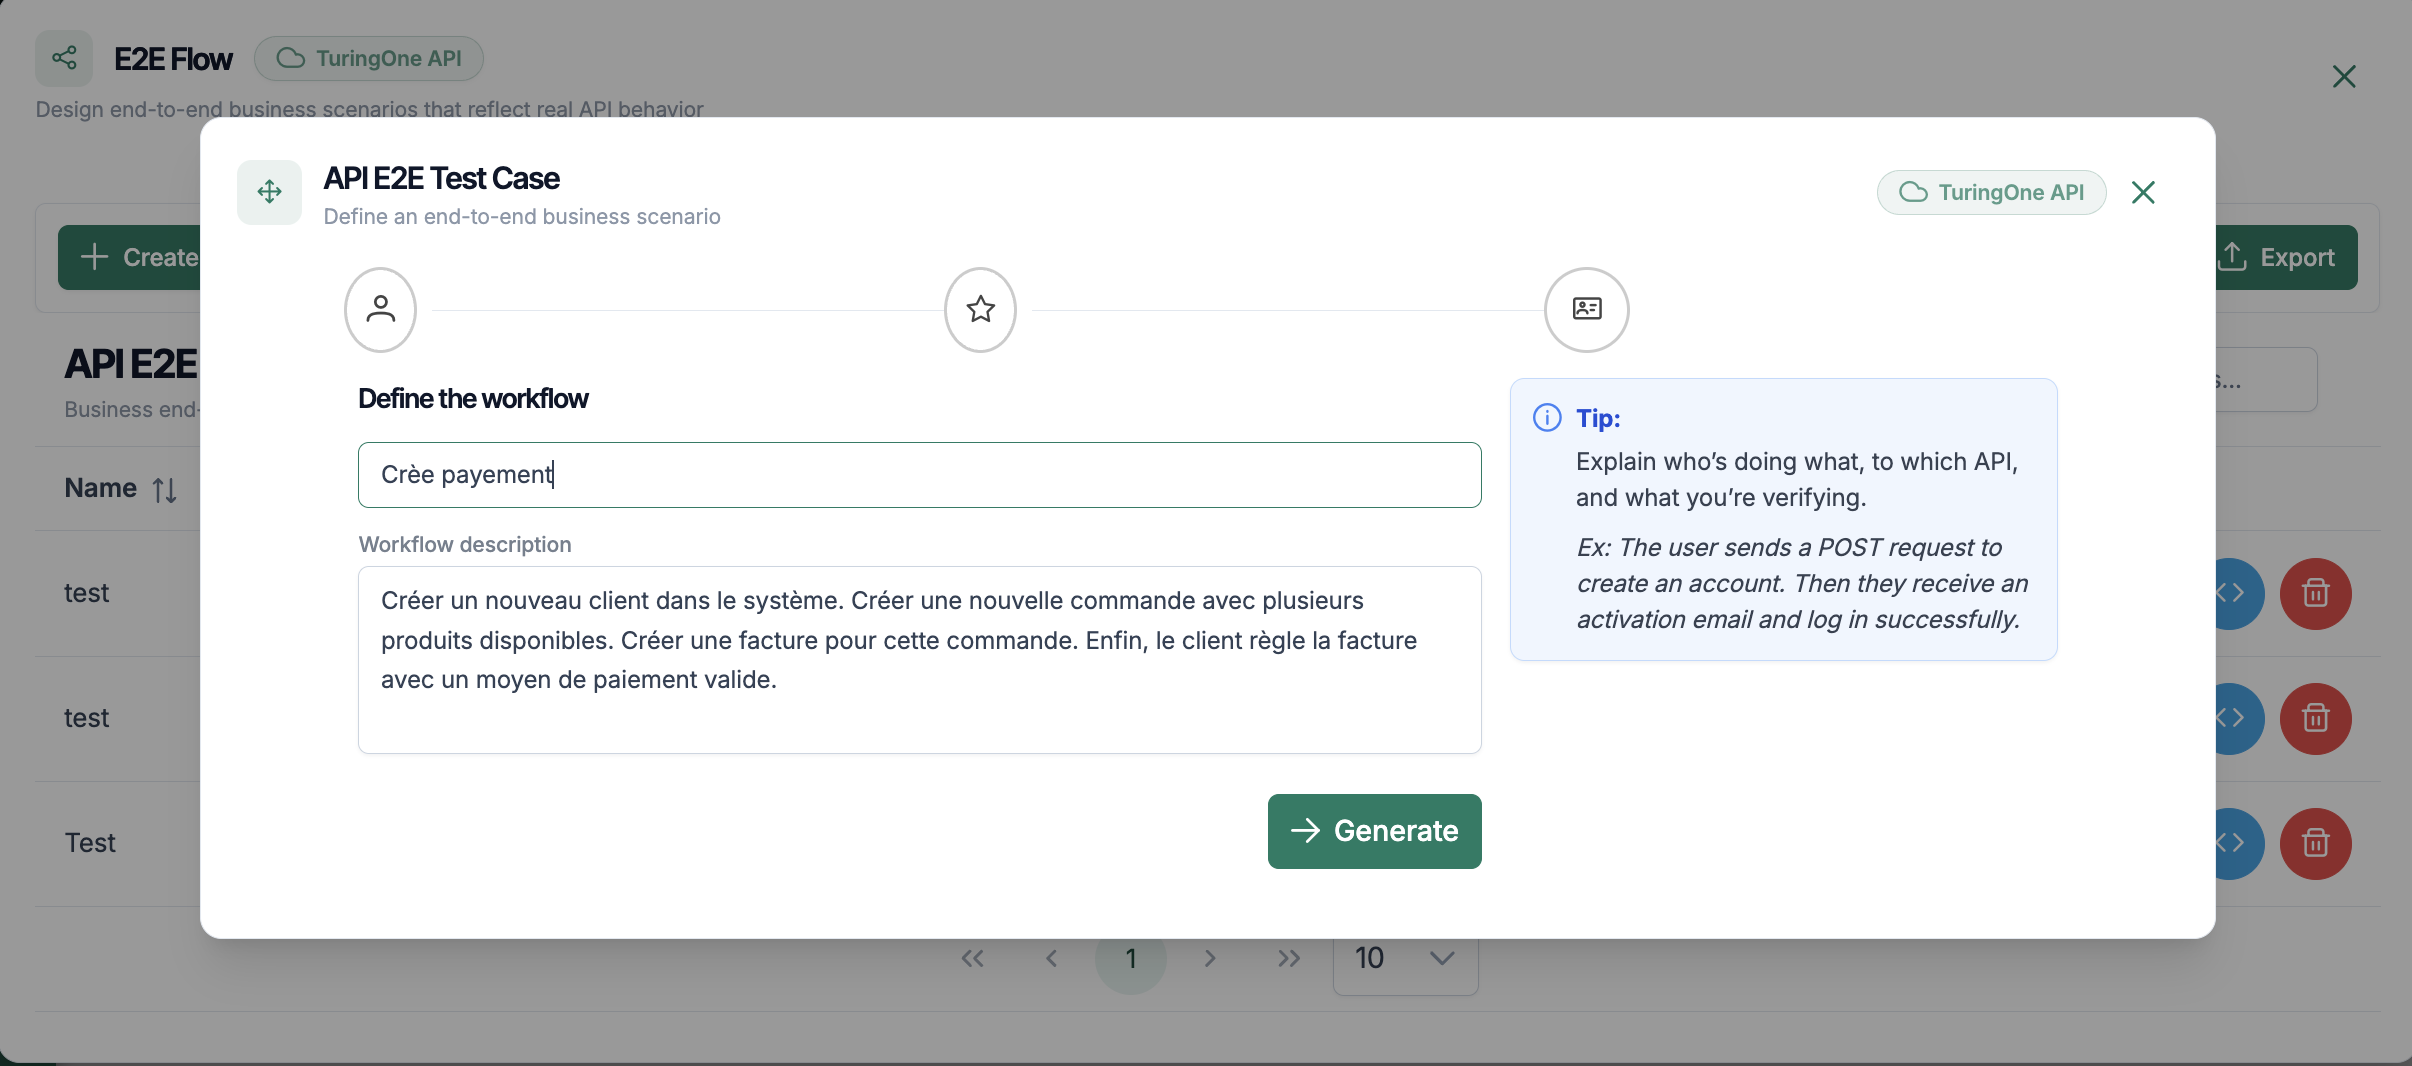Click trash icon for the Test row
The width and height of the screenshot is (2412, 1066).
tap(2315, 843)
